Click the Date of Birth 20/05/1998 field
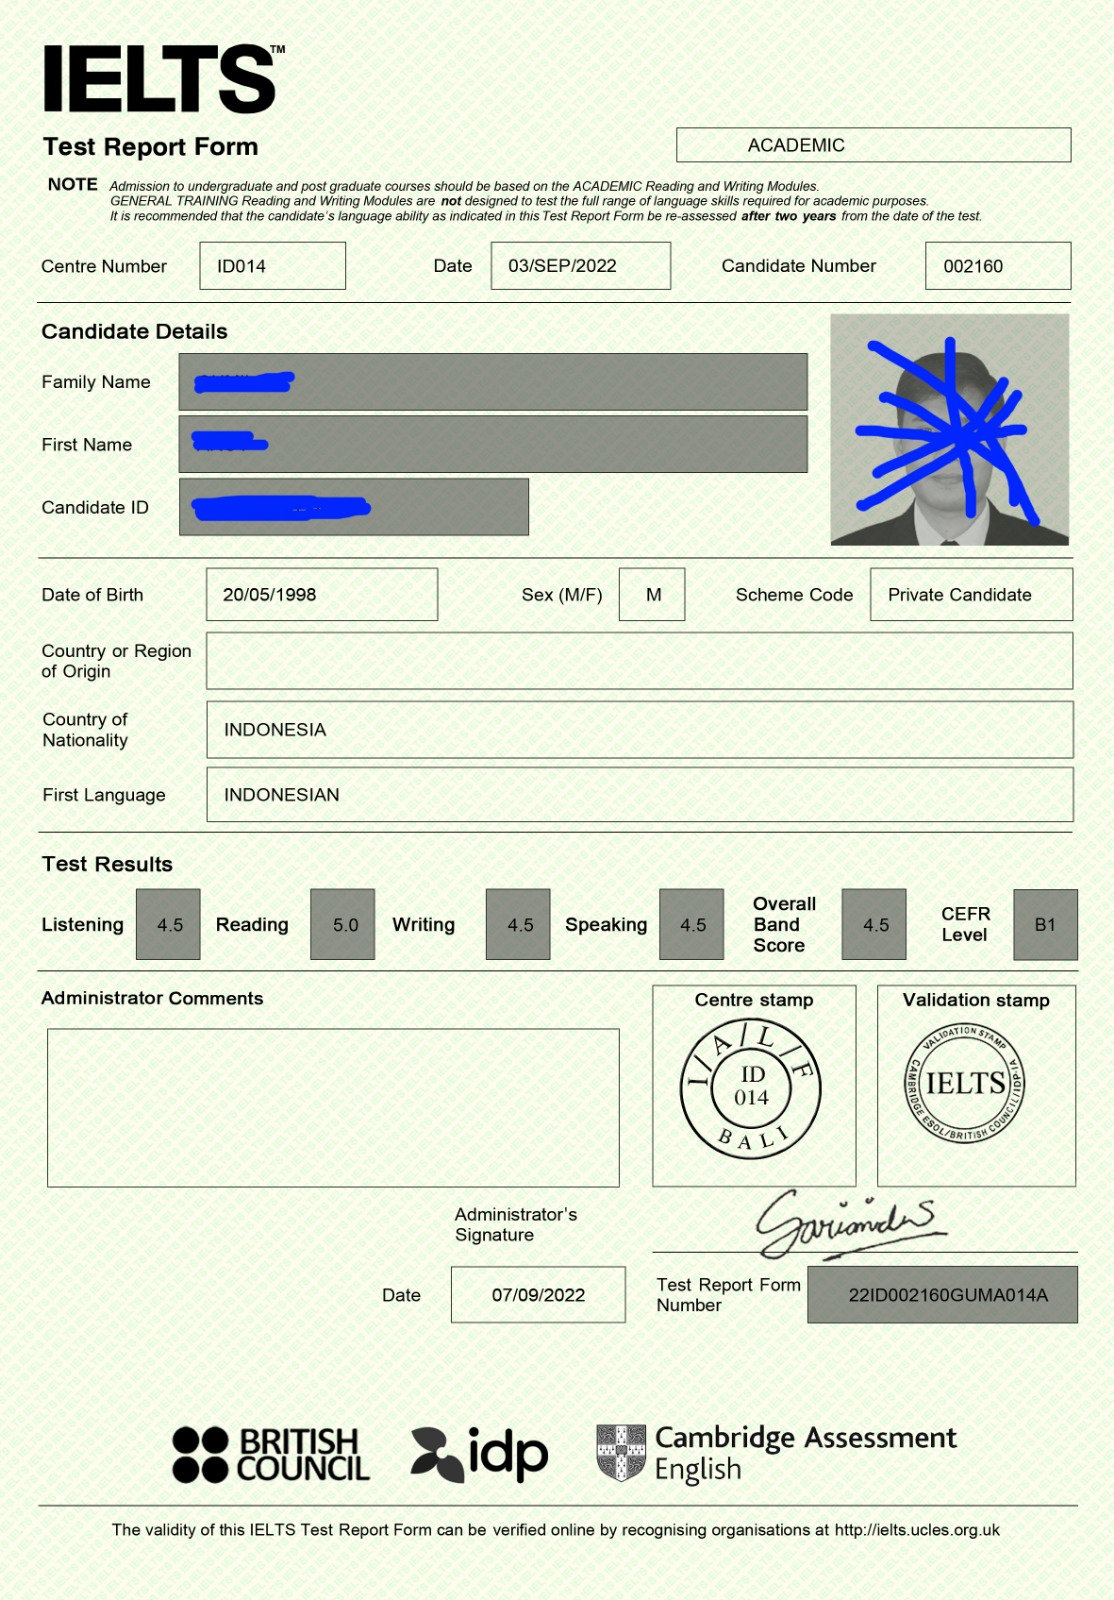The width and height of the screenshot is (1114, 1600). (x=322, y=594)
